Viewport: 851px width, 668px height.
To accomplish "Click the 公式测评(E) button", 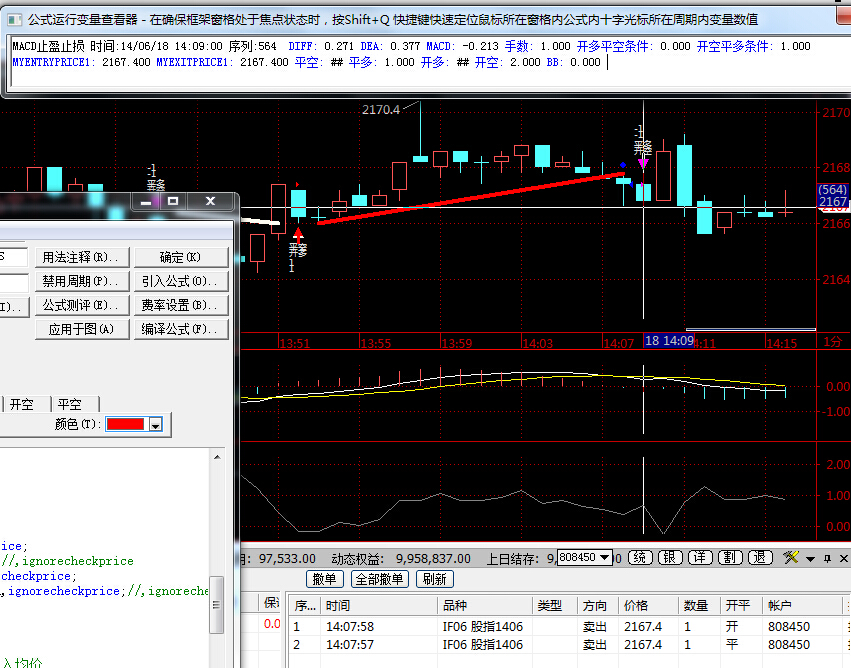I will [x=82, y=305].
